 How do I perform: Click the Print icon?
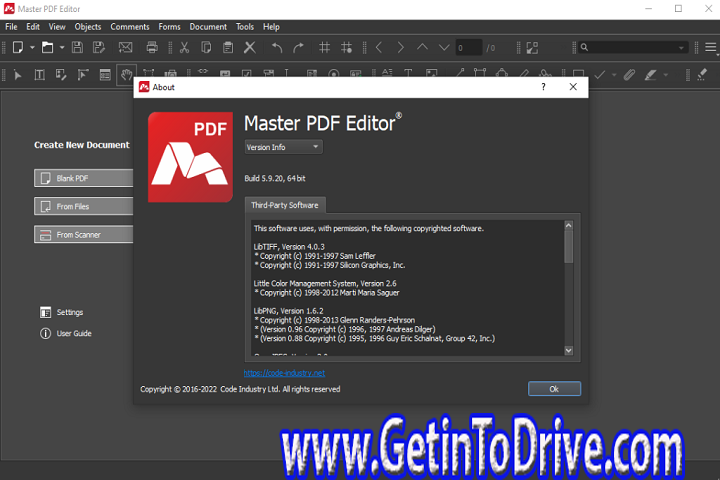152,47
